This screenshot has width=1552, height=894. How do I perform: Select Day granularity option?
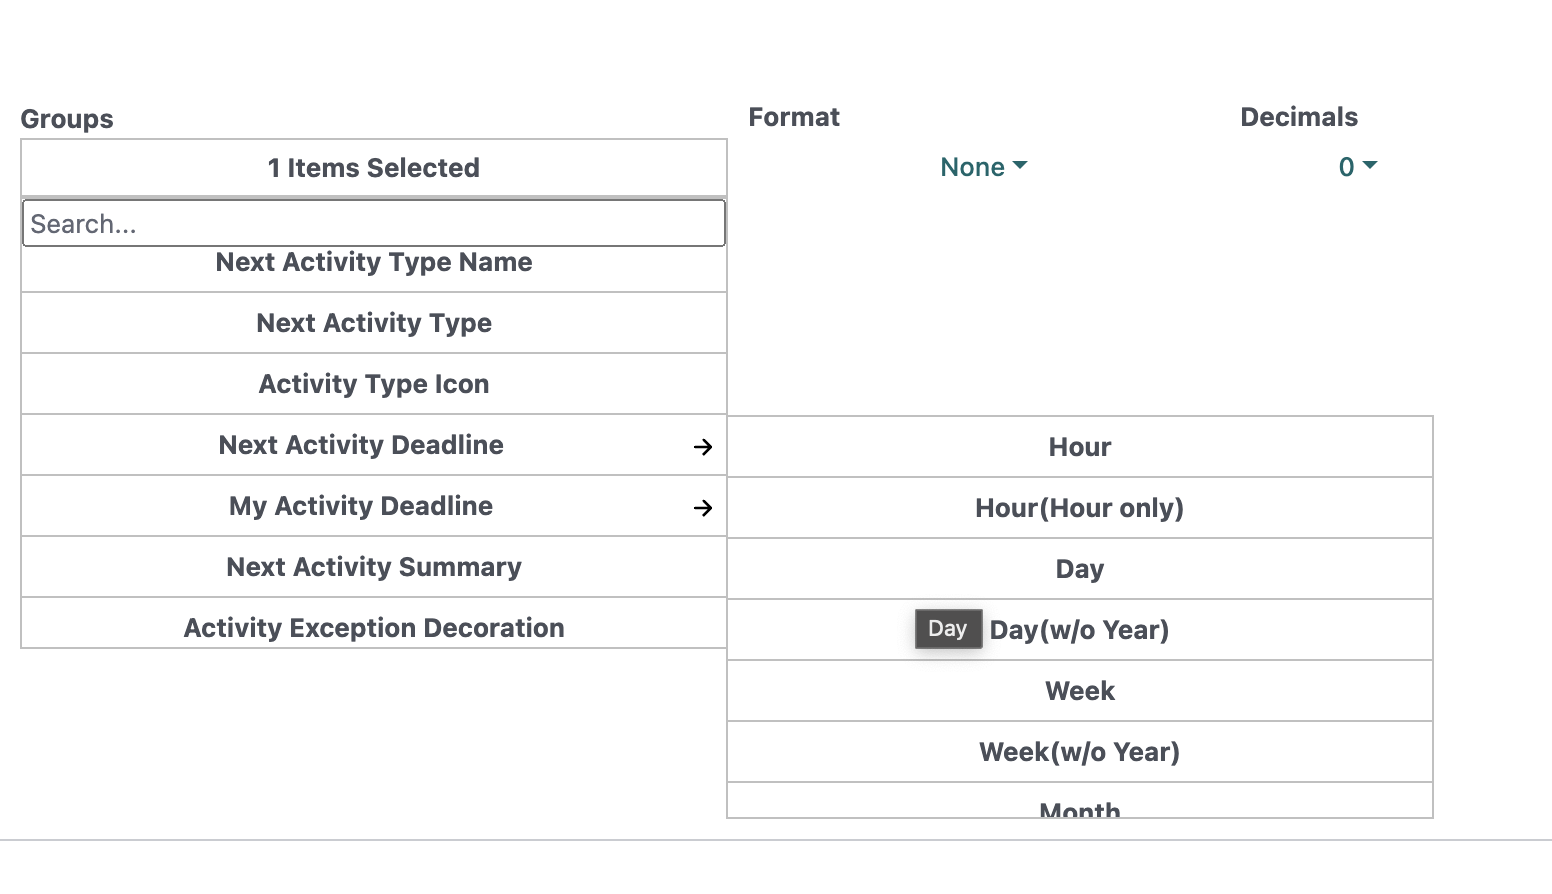1080,569
